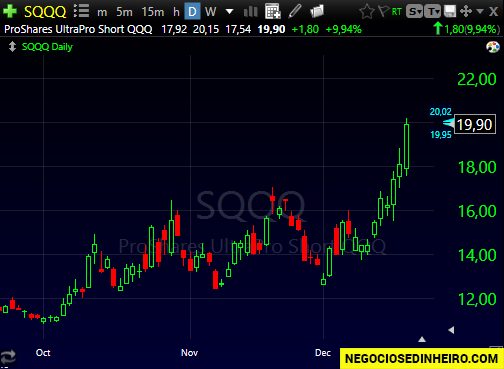This screenshot has height=369, width=504.
Task: Click the ProShares UltraPro Short QQQ name
Action: coord(78,29)
